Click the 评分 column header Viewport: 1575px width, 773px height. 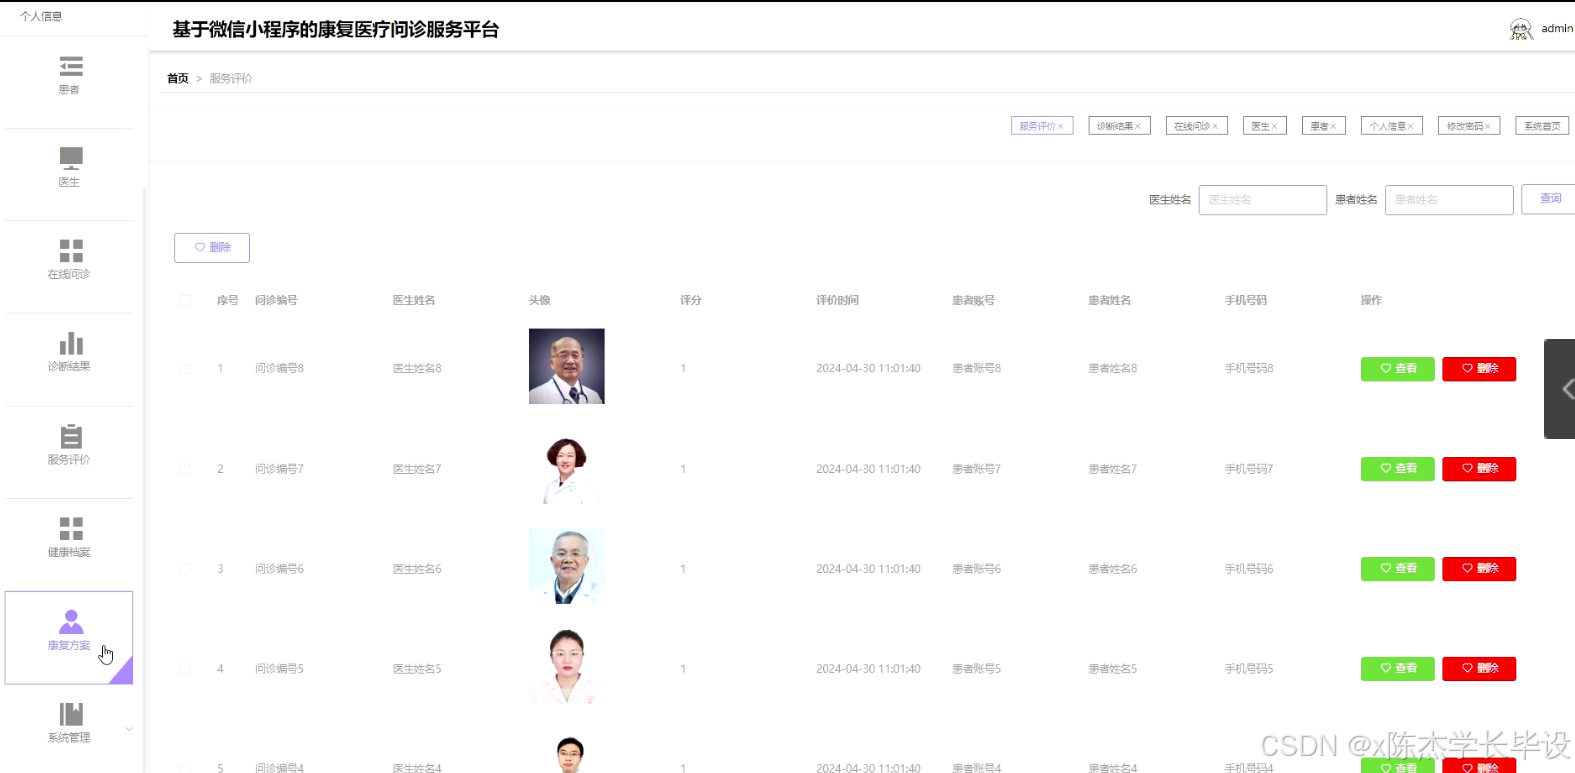[691, 300]
